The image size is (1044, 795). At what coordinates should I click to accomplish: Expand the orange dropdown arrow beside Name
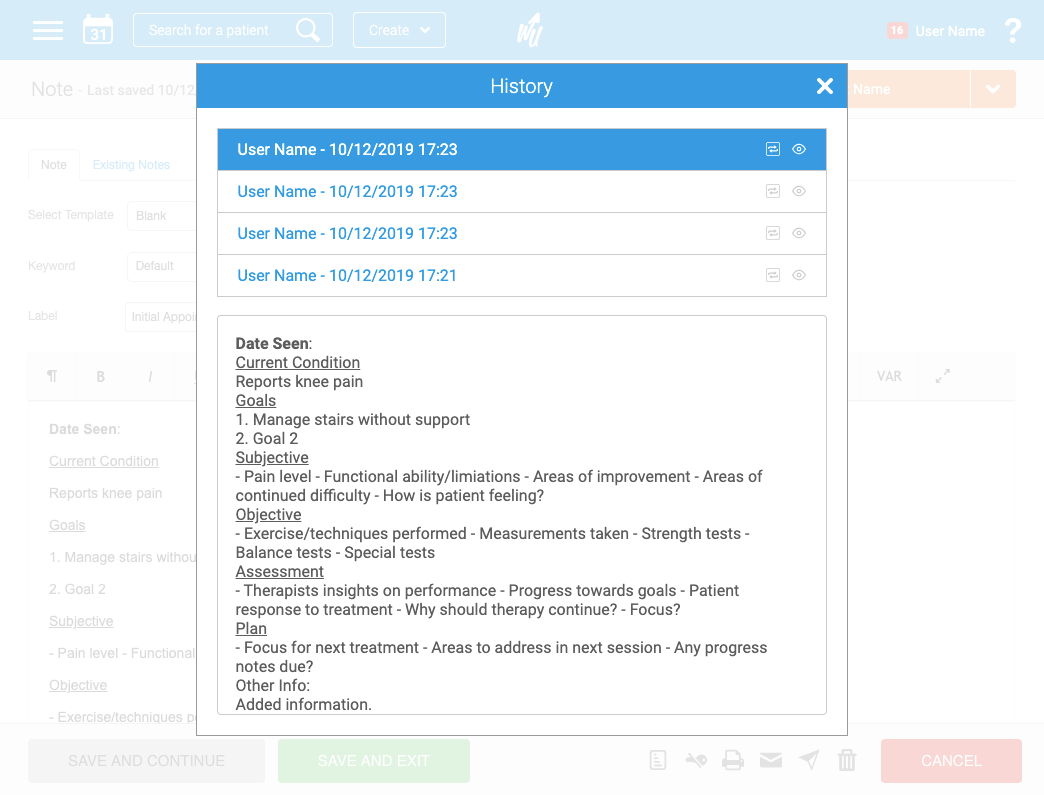pos(993,89)
